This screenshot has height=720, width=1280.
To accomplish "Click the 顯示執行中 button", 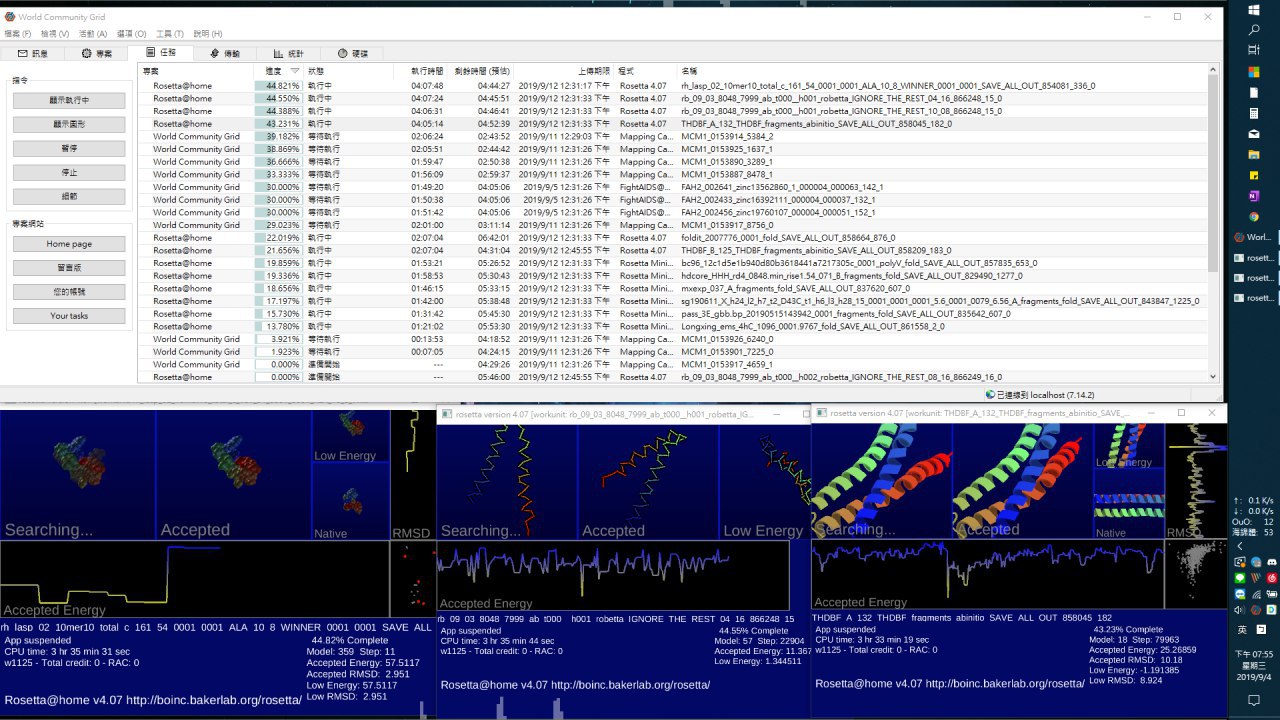I will tap(70, 101).
